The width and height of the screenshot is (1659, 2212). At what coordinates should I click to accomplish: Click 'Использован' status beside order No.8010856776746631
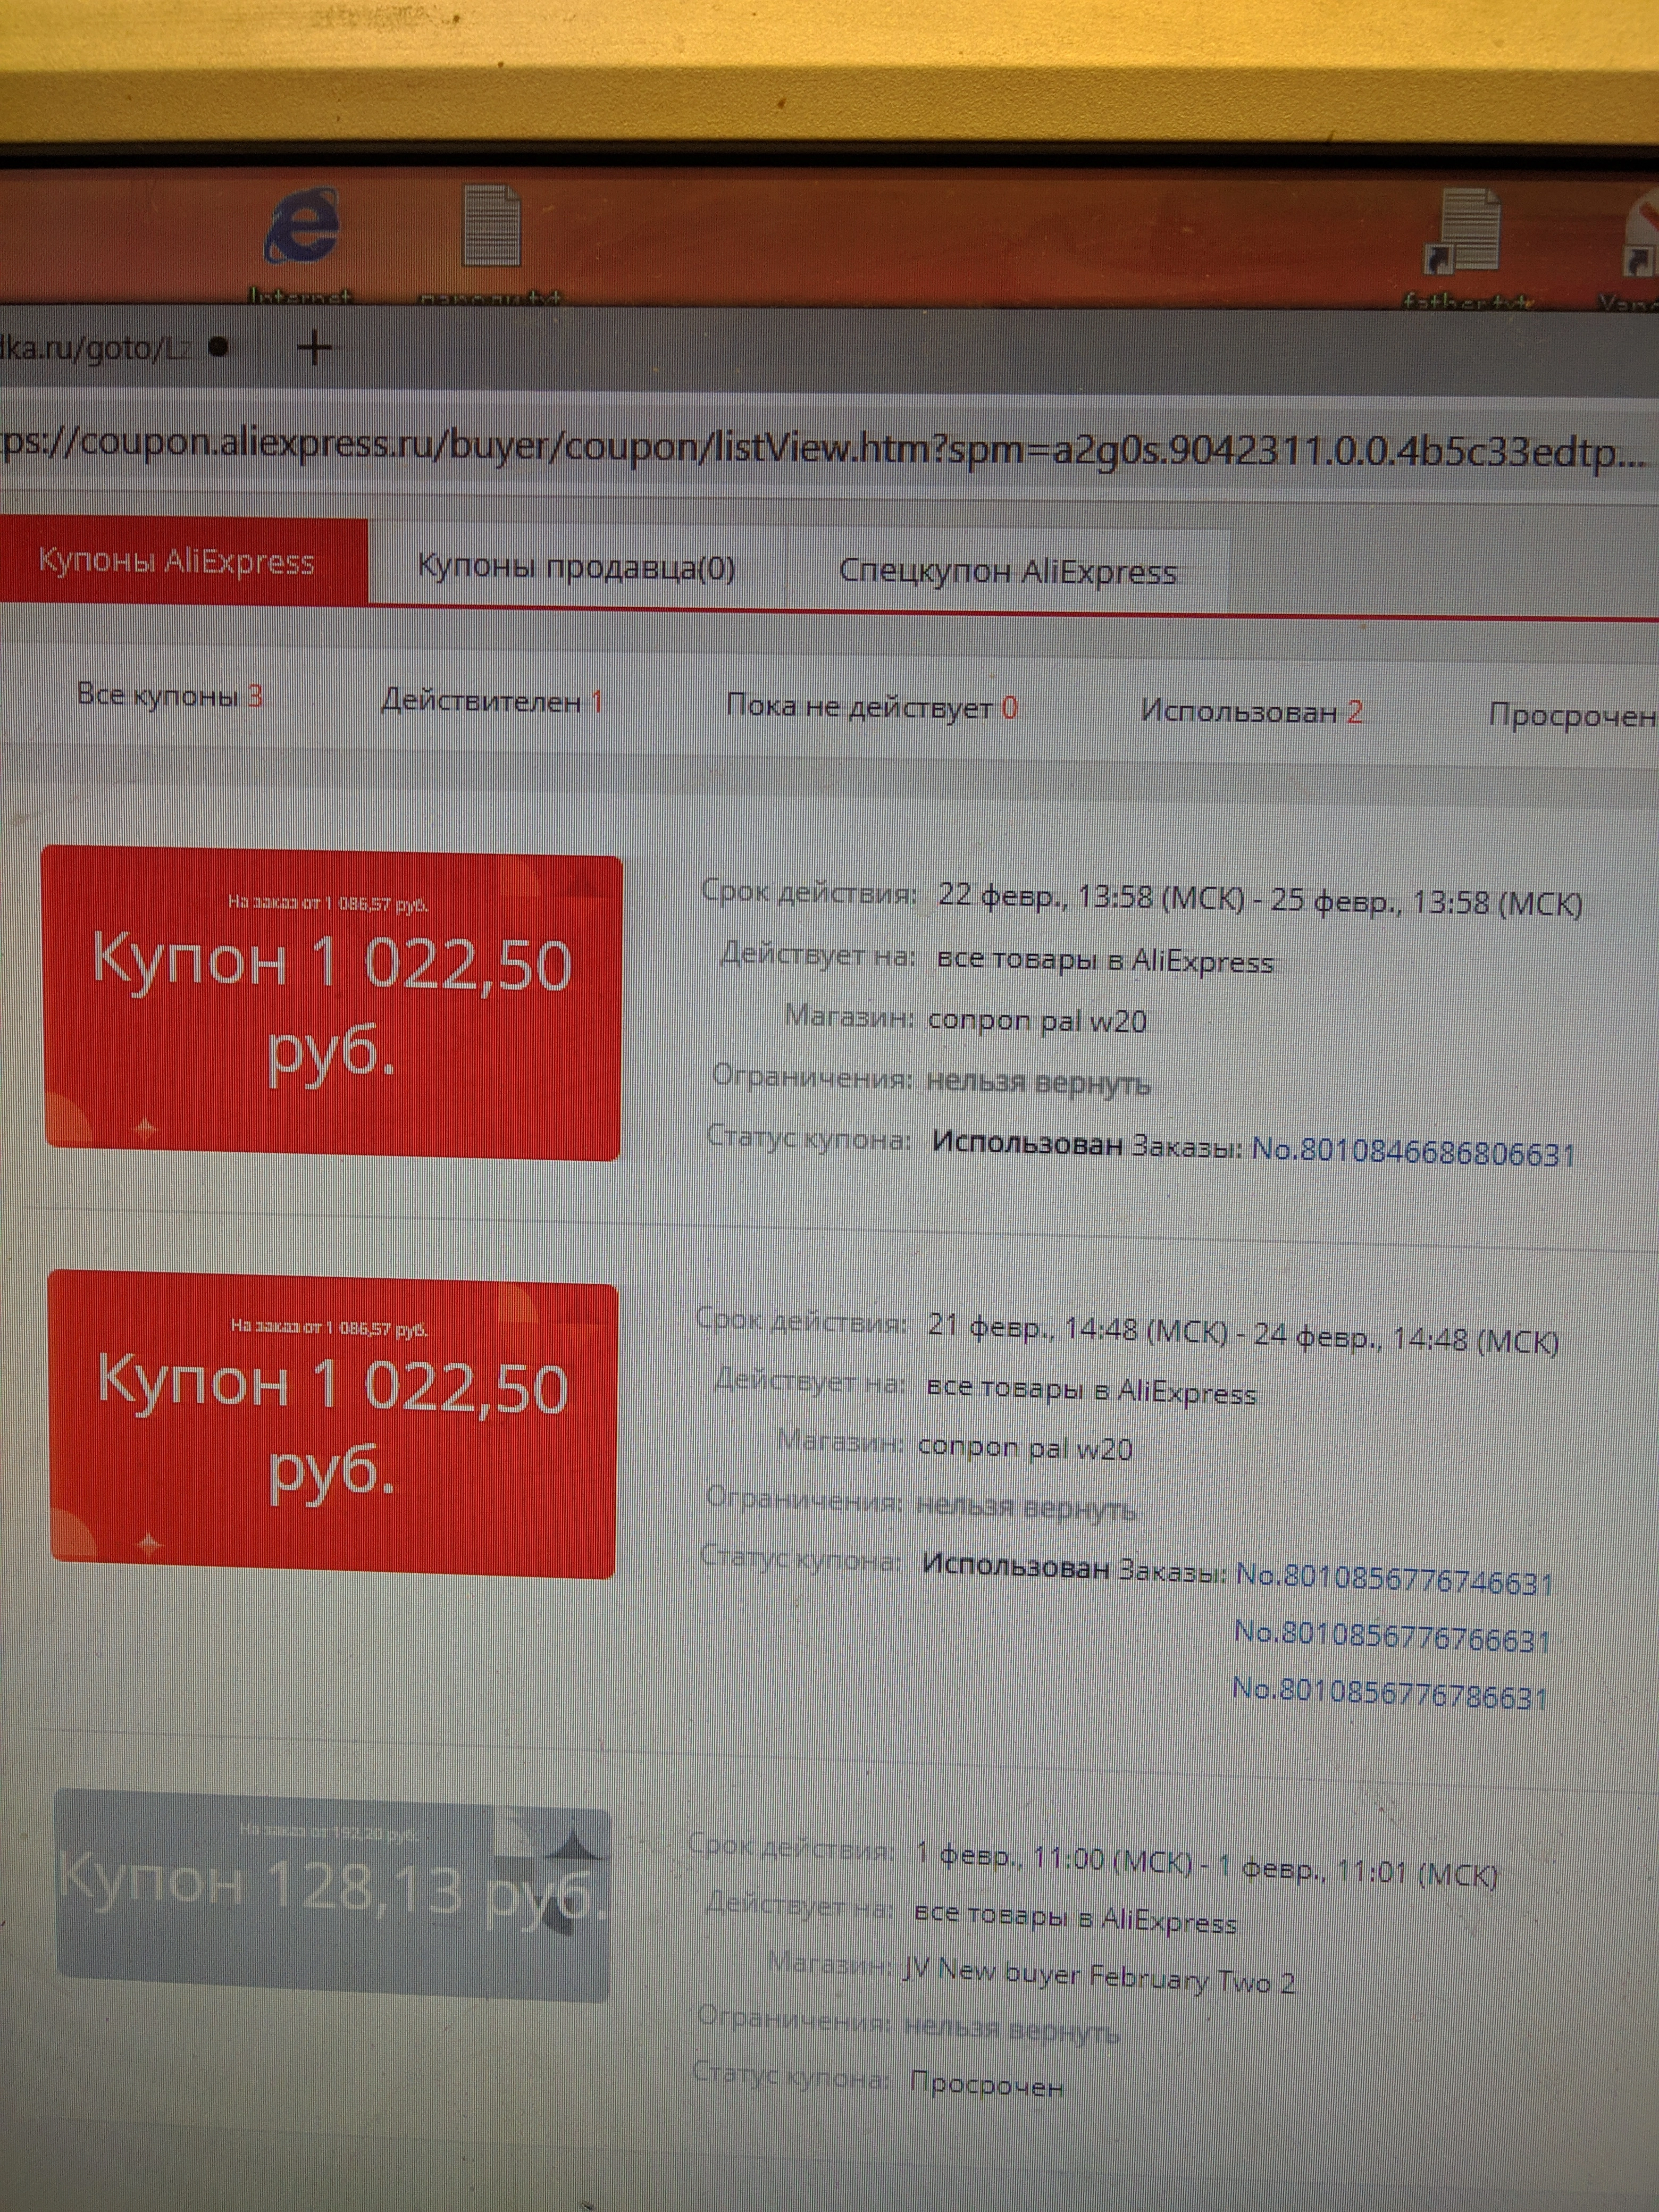[1015, 1566]
